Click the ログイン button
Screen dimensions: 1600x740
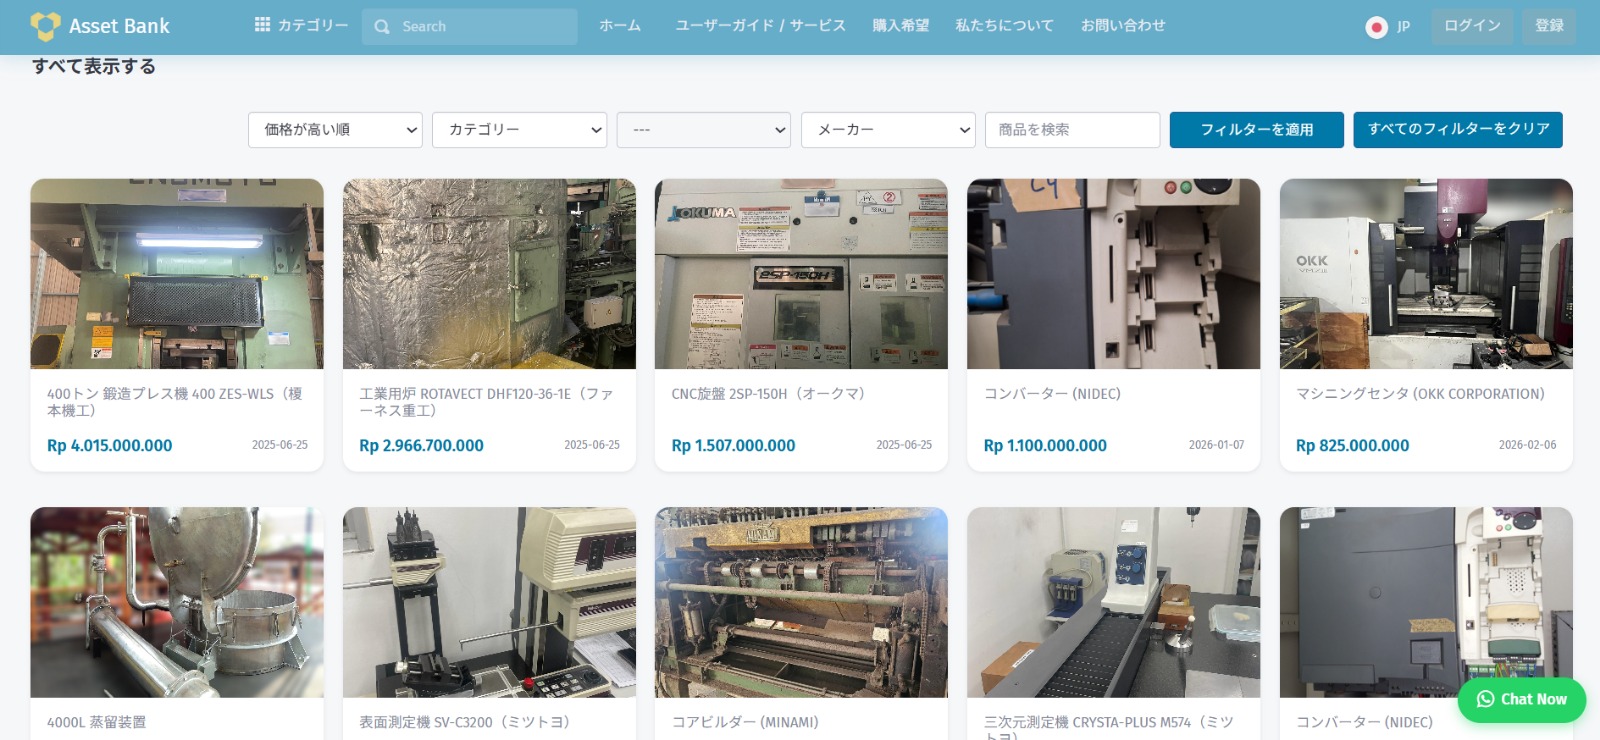(x=1472, y=26)
